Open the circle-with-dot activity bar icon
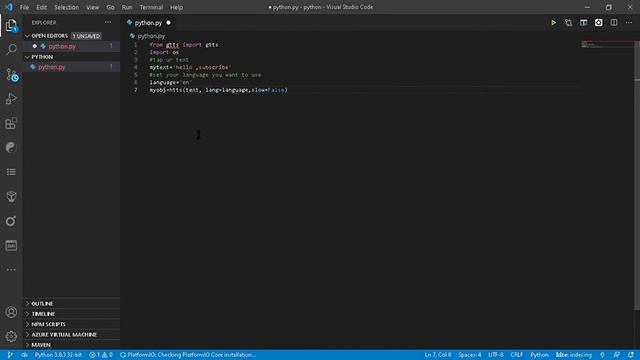Viewport: 640px width, 360px height. click(x=11, y=221)
